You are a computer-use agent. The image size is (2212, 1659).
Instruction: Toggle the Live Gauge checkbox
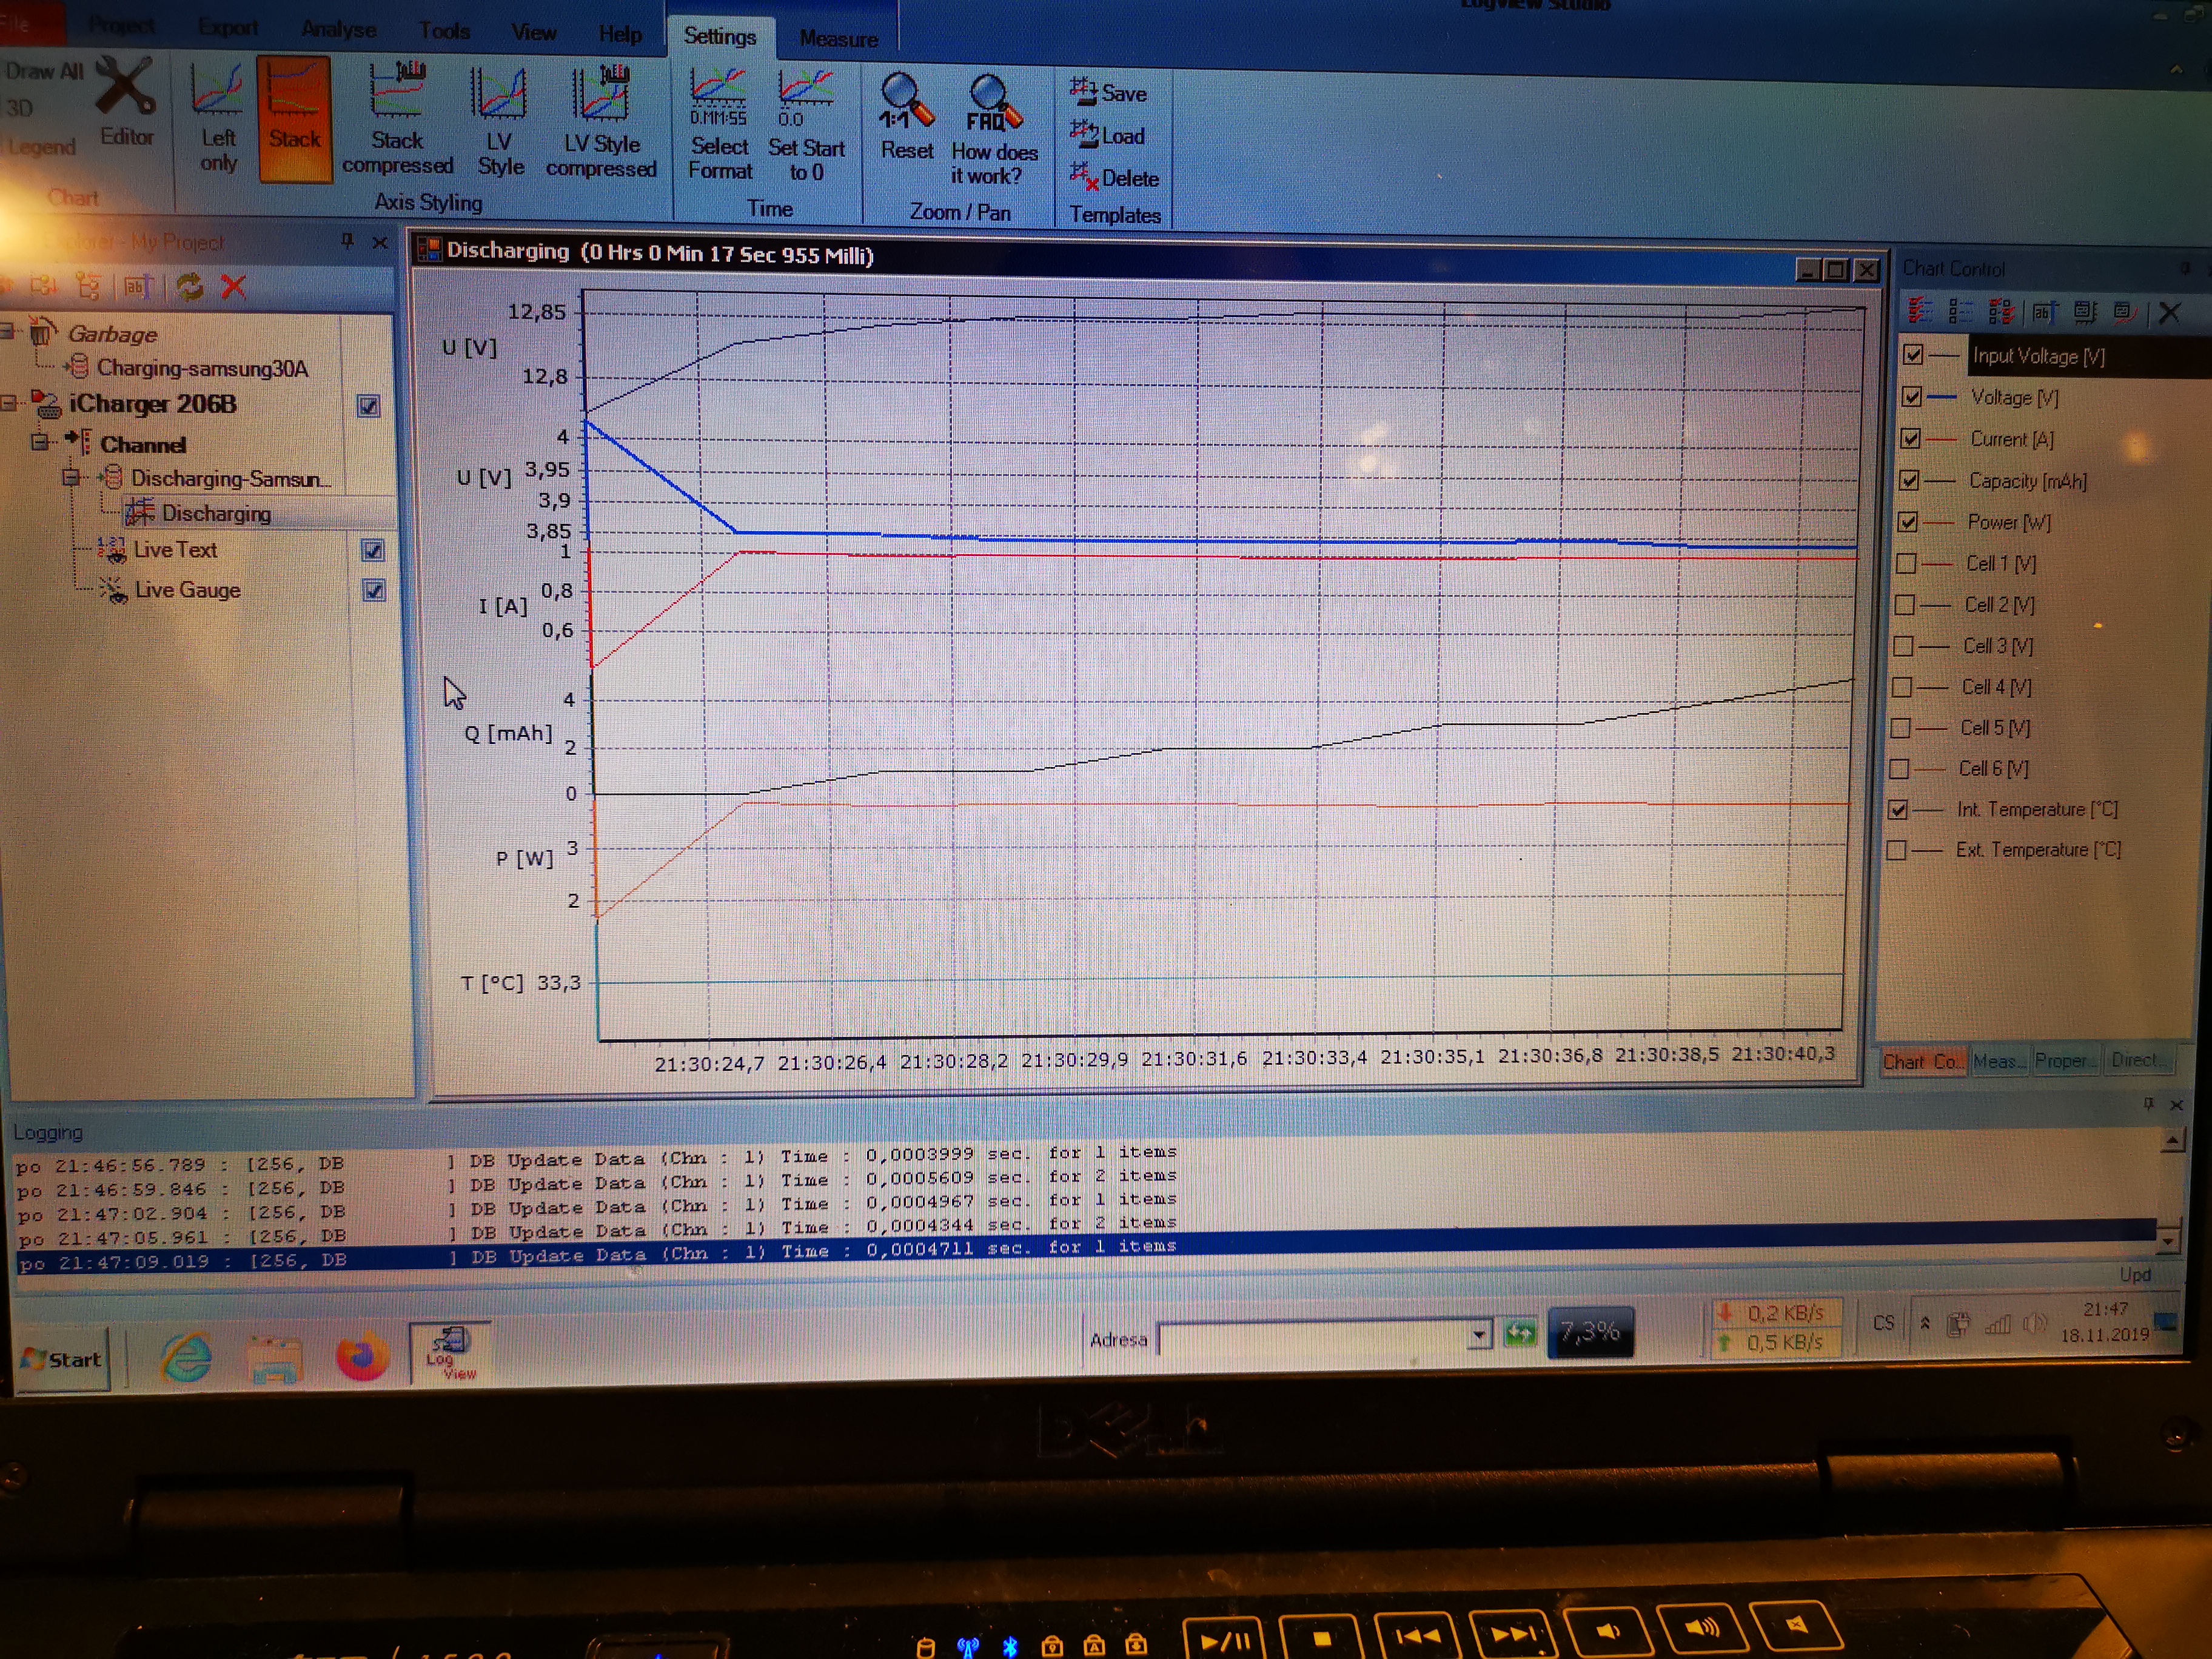[x=374, y=590]
